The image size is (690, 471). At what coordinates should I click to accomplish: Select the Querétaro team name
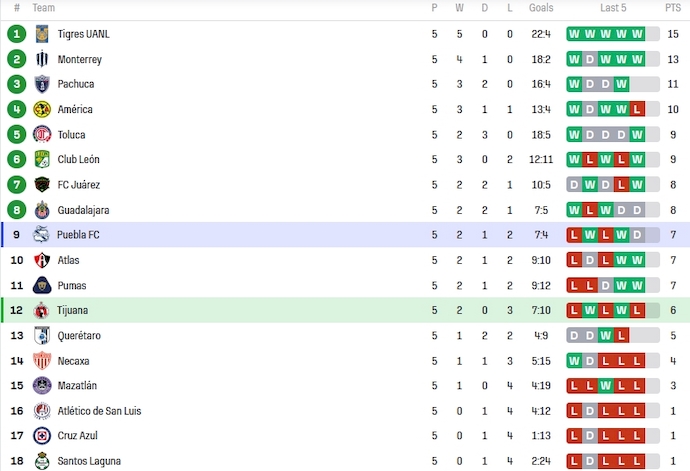(x=79, y=335)
